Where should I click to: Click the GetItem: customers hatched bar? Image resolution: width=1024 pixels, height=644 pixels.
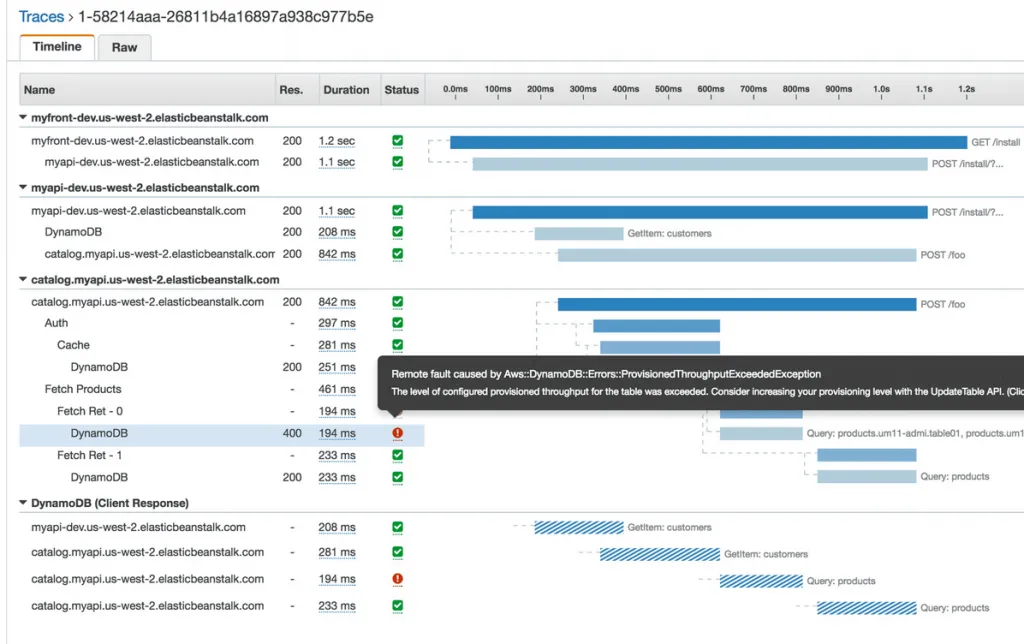[578, 527]
